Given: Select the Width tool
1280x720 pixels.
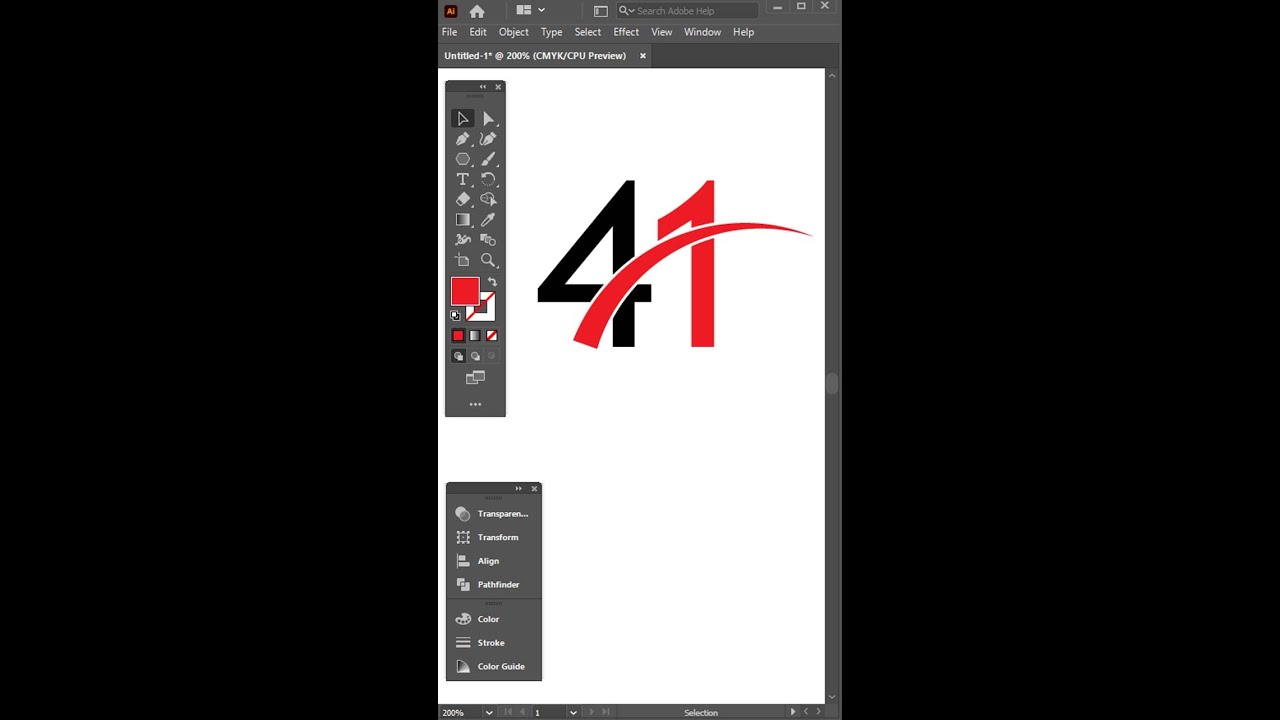Looking at the screenshot, I should tap(462, 240).
